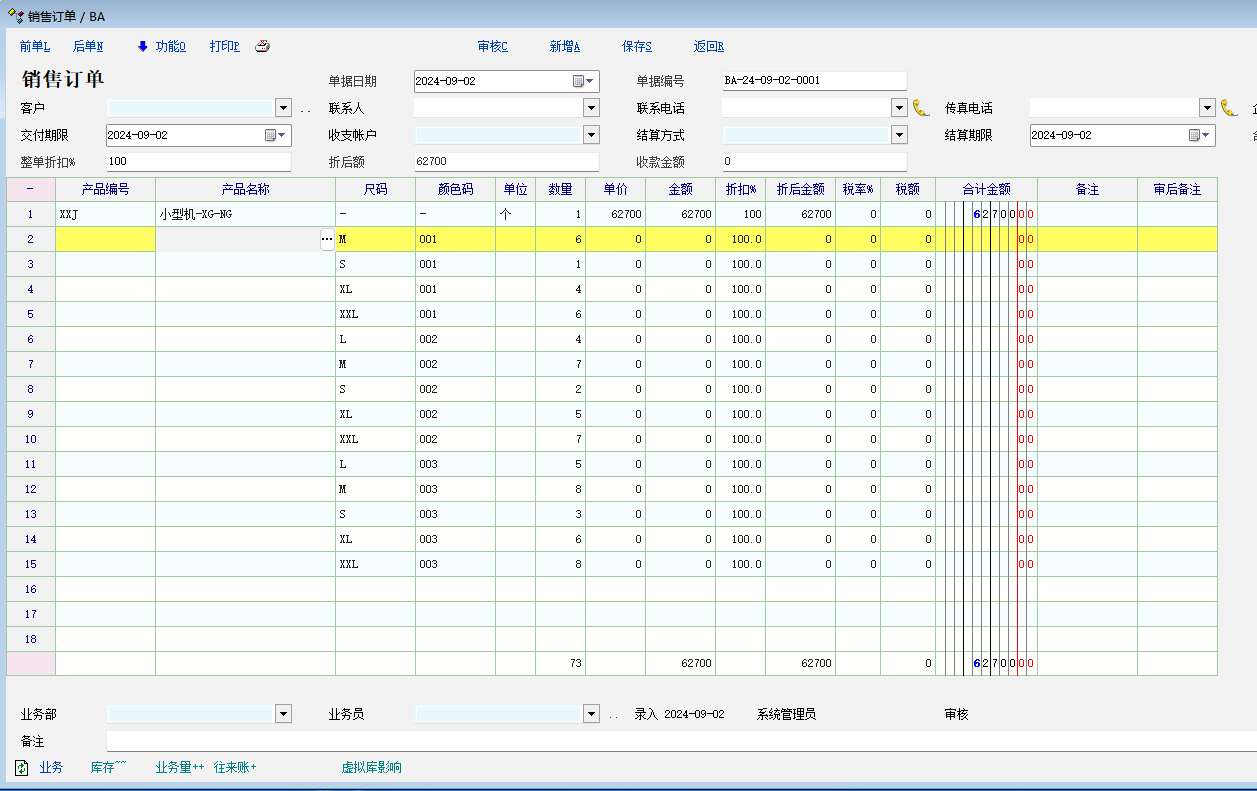The height and width of the screenshot is (791, 1257).
Task: Click the blue down-arrow 功能 icon
Action: 143,46
